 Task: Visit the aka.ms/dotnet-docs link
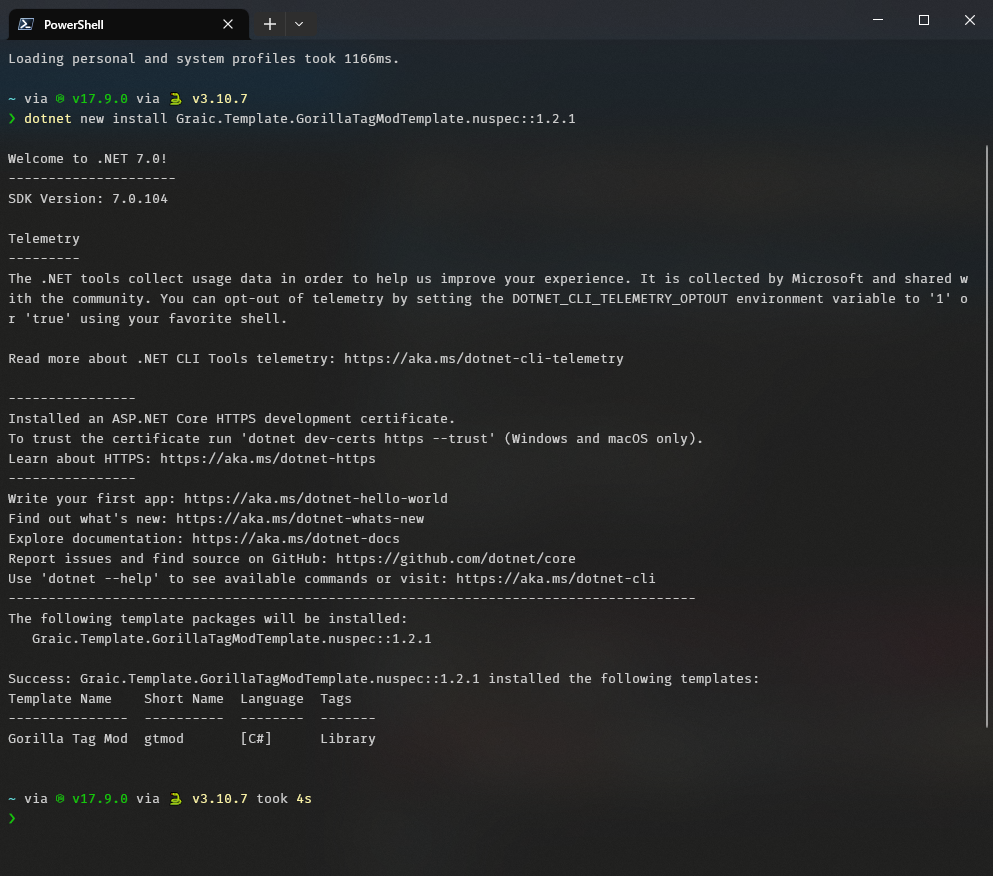(x=295, y=539)
